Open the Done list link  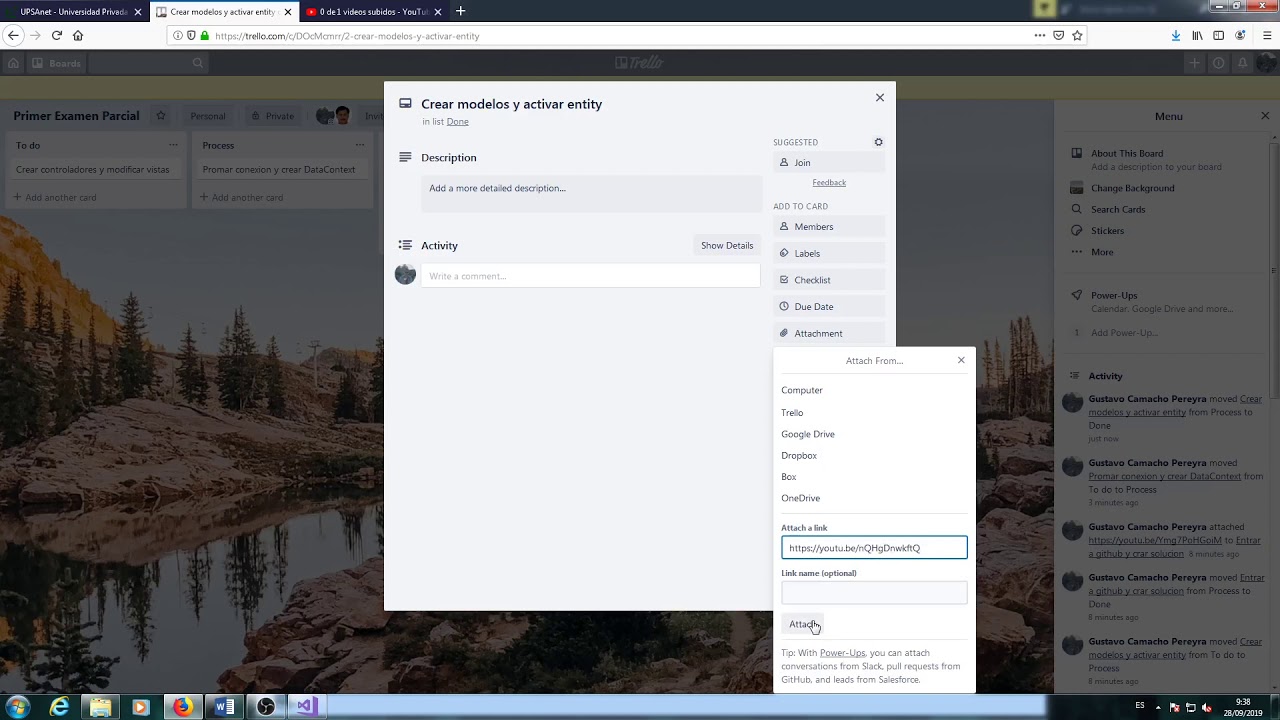[457, 121]
